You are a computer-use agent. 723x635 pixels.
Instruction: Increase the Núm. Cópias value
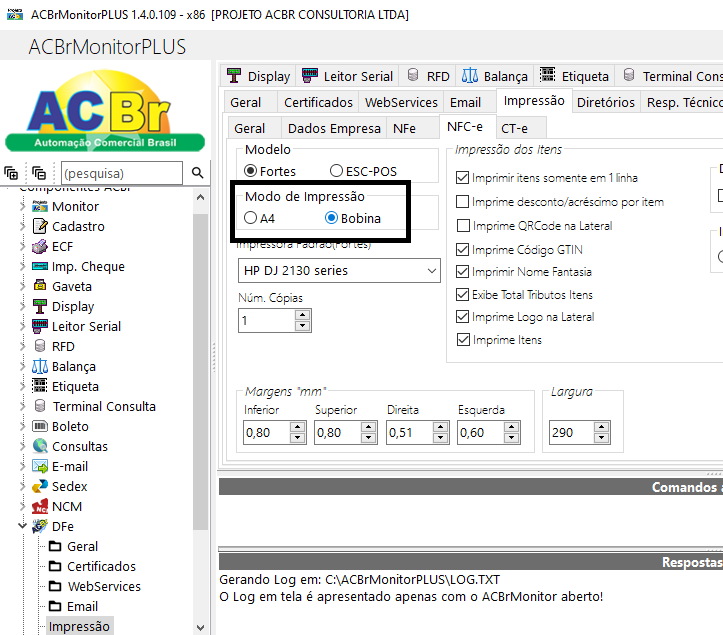tap(302, 315)
